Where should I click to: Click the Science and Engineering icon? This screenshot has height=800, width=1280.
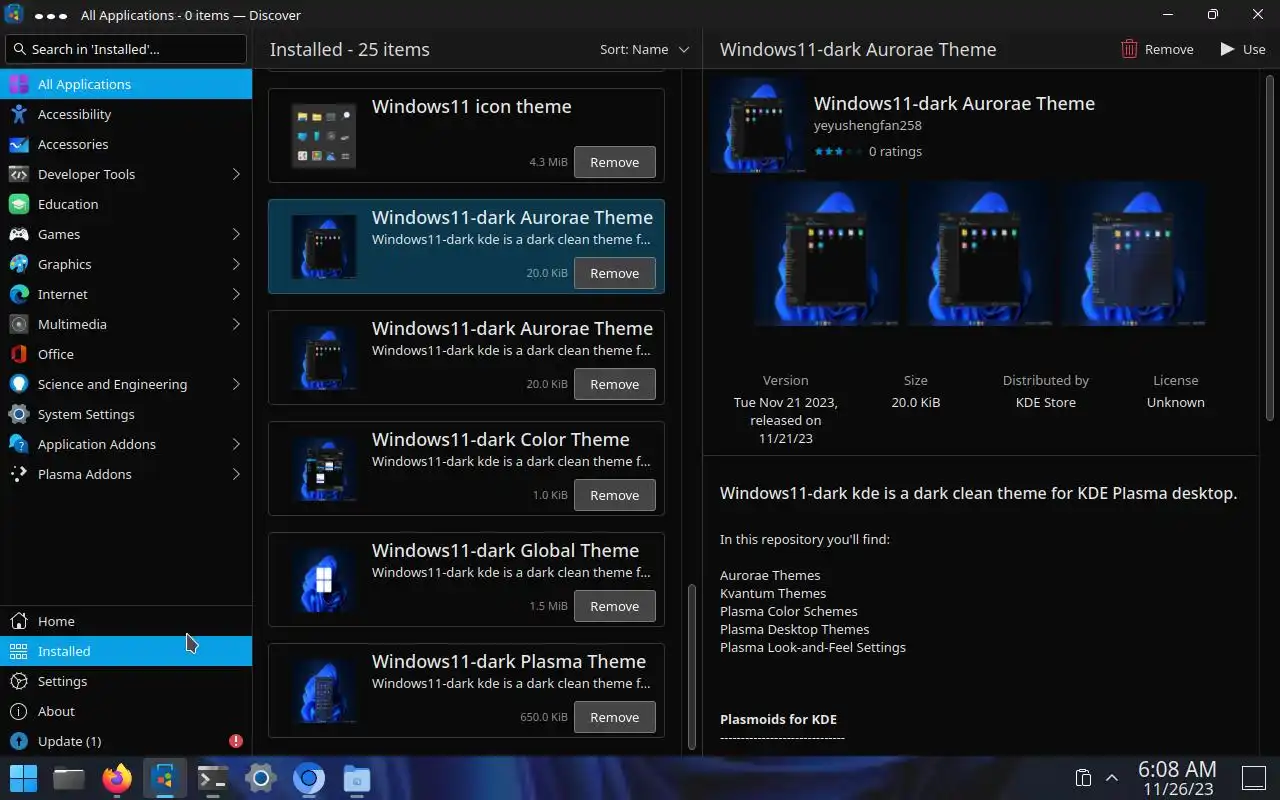click(x=18, y=384)
